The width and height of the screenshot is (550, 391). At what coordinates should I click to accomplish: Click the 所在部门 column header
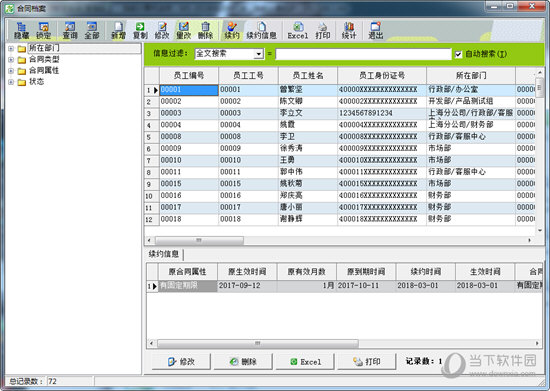coord(471,75)
